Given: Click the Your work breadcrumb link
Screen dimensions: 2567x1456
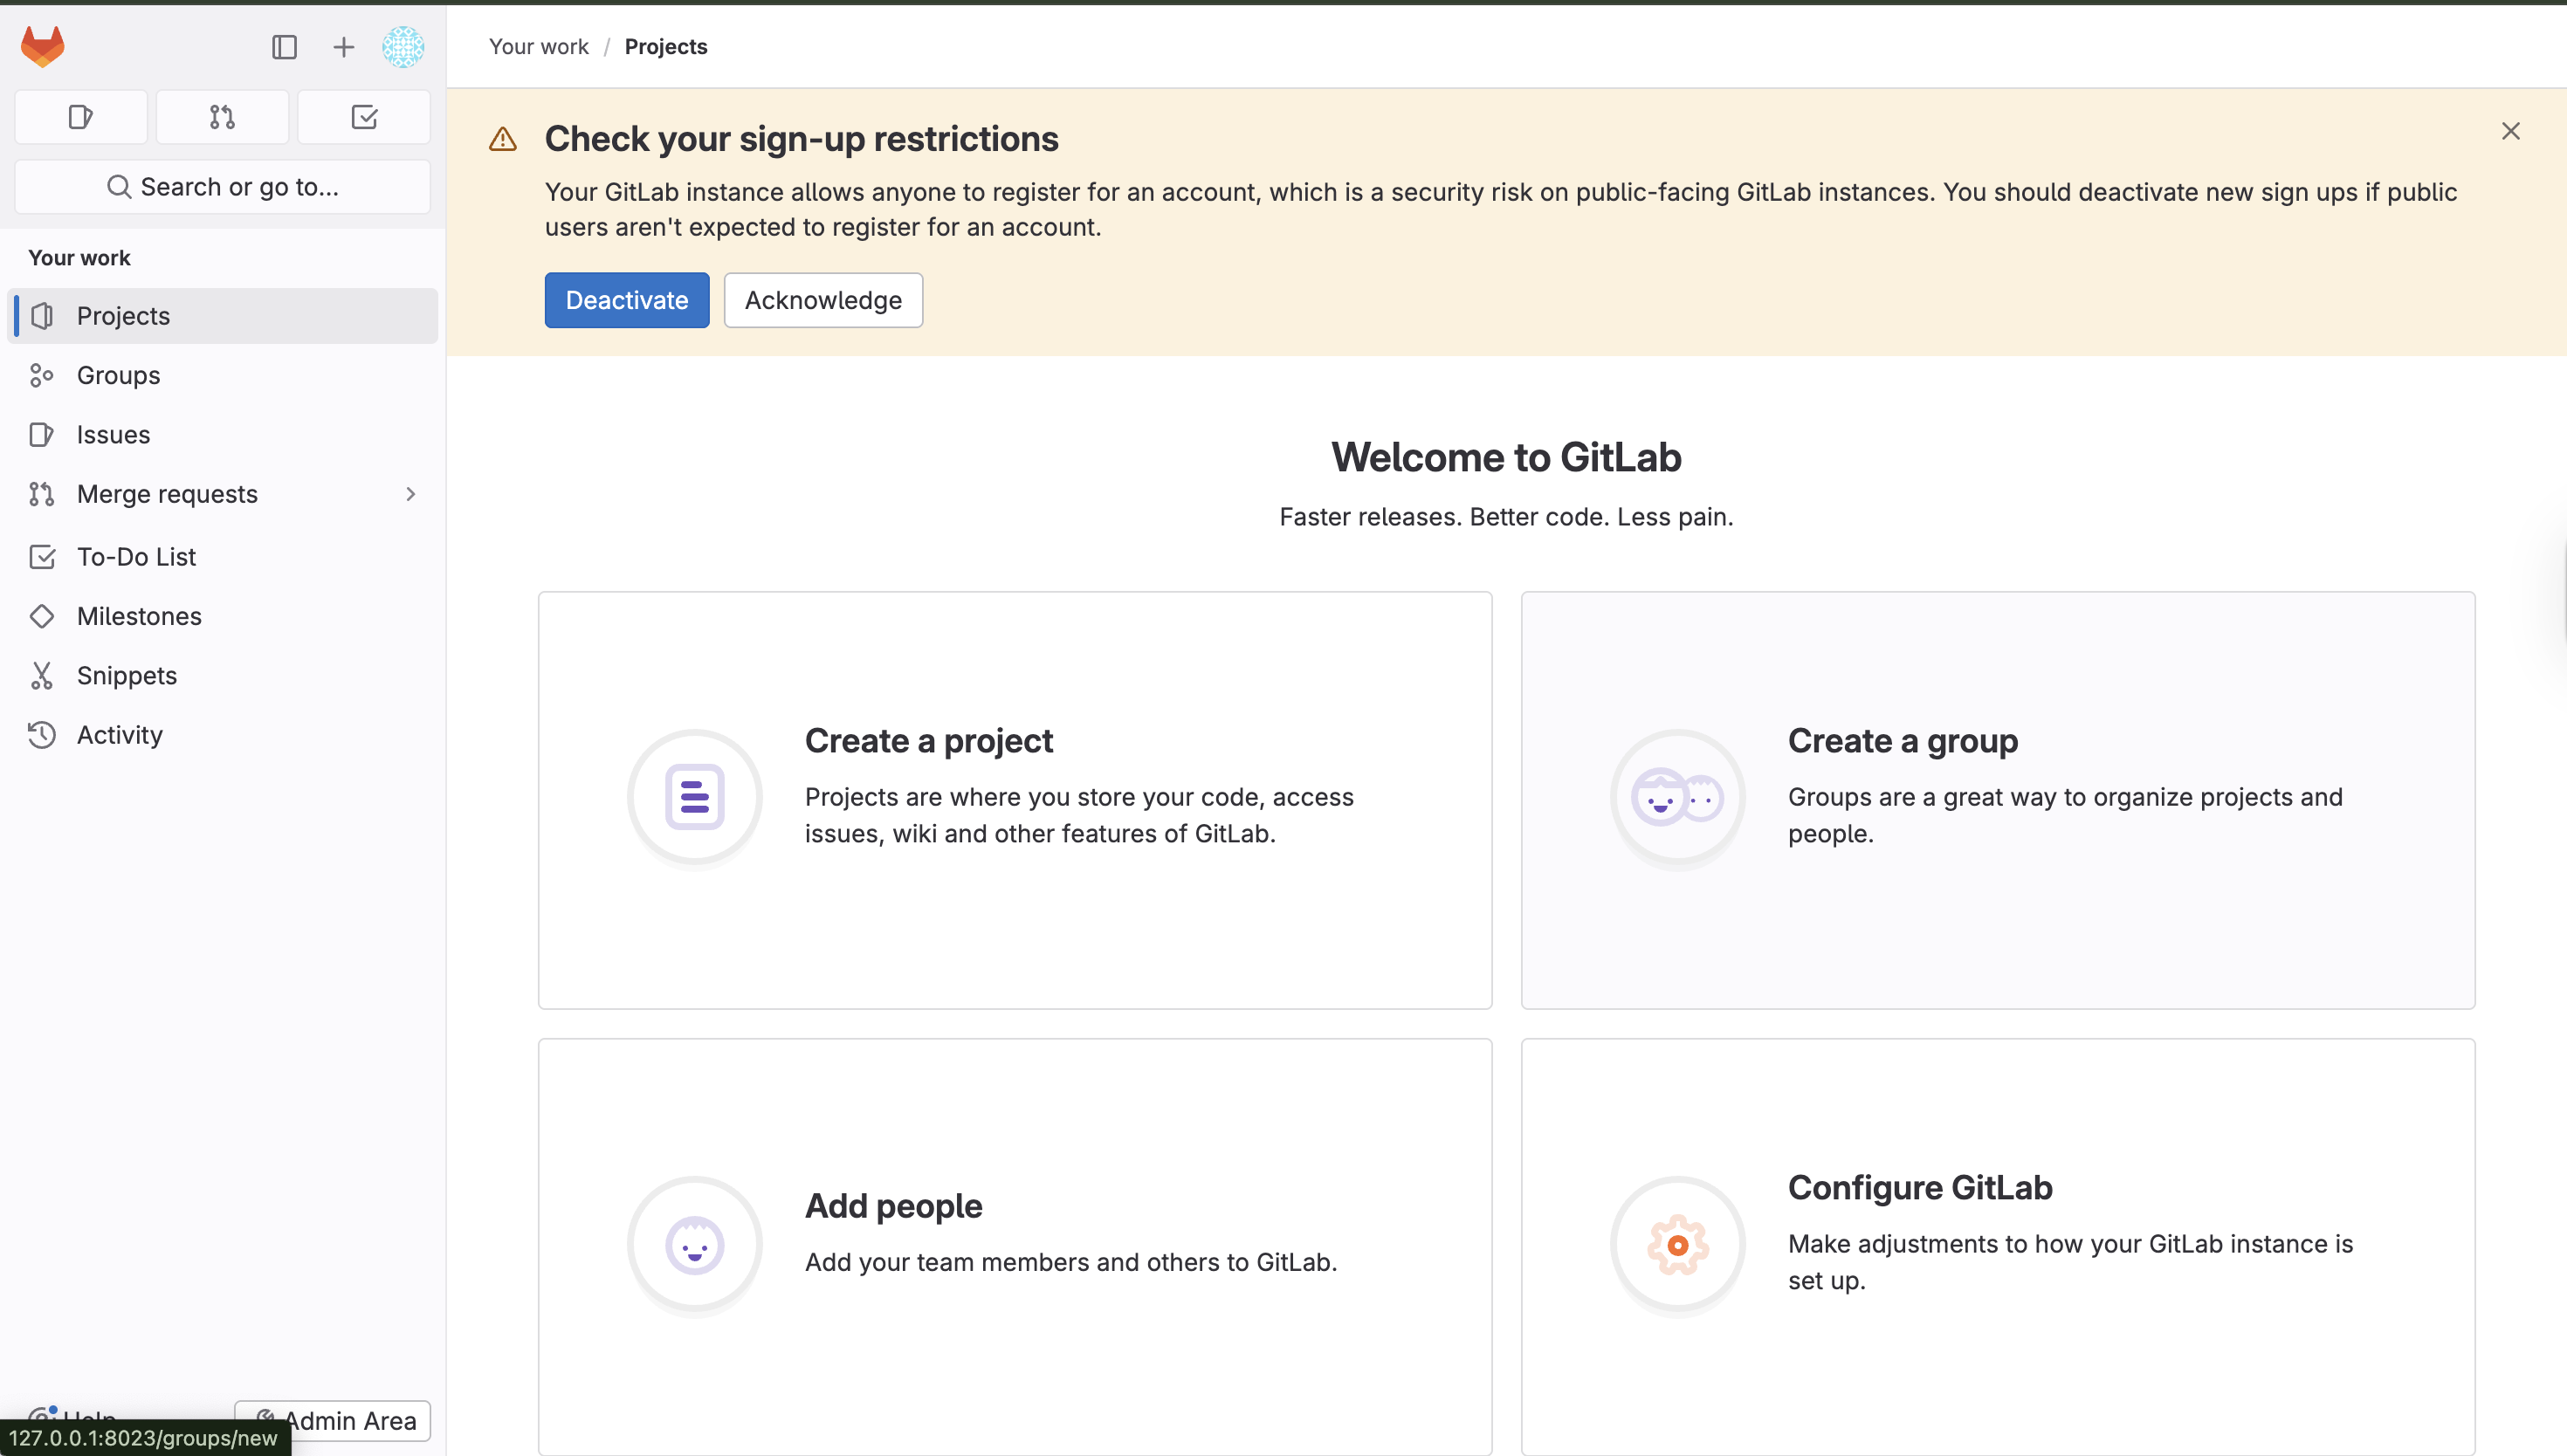Looking at the screenshot, I should [x=538, y=47].
